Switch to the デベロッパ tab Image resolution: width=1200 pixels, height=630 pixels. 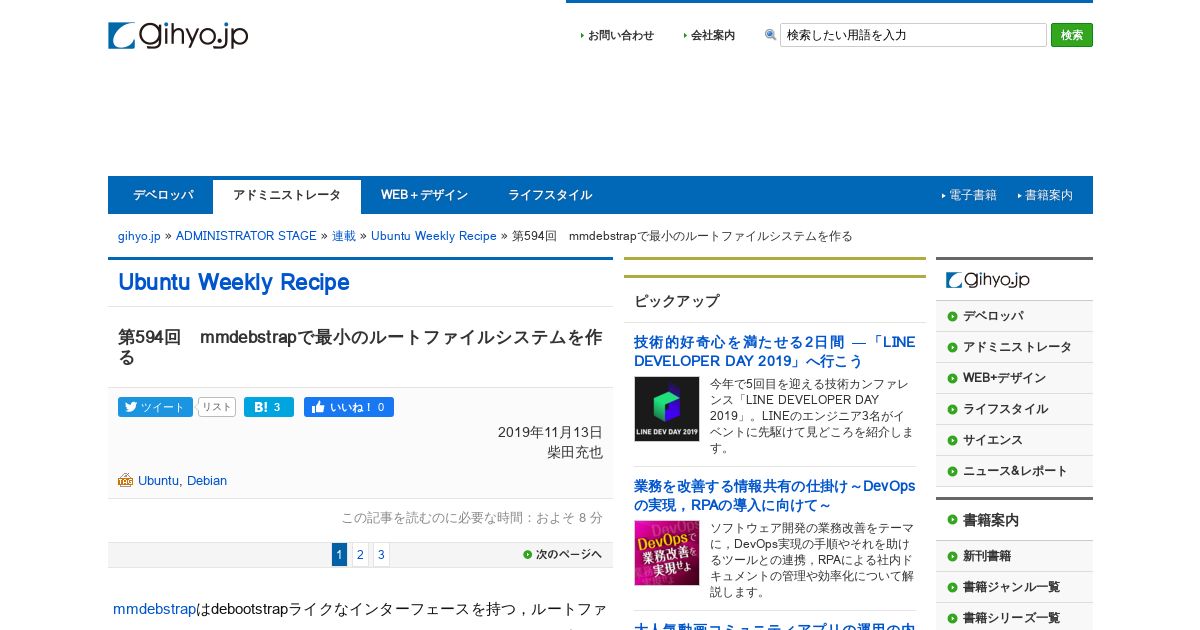tap(163, 195)
